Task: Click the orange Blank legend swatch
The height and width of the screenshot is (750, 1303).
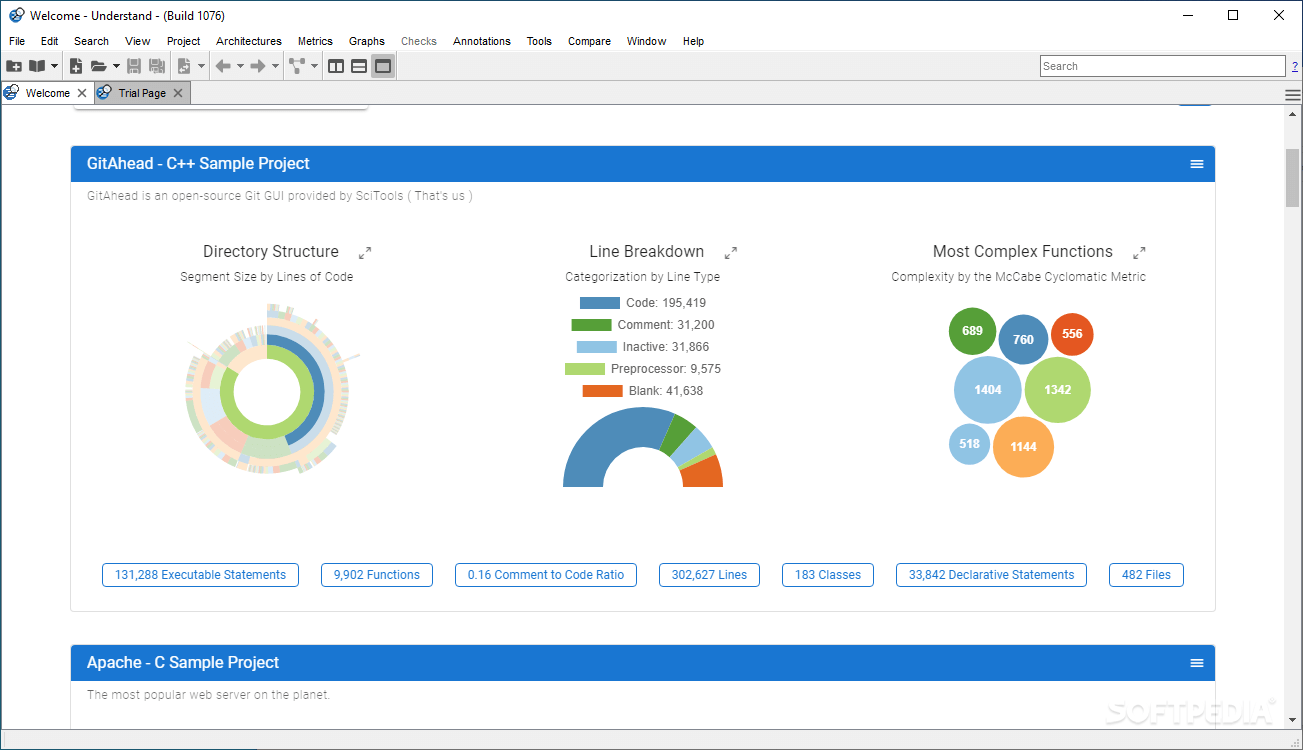Action: tap(602, 391)
